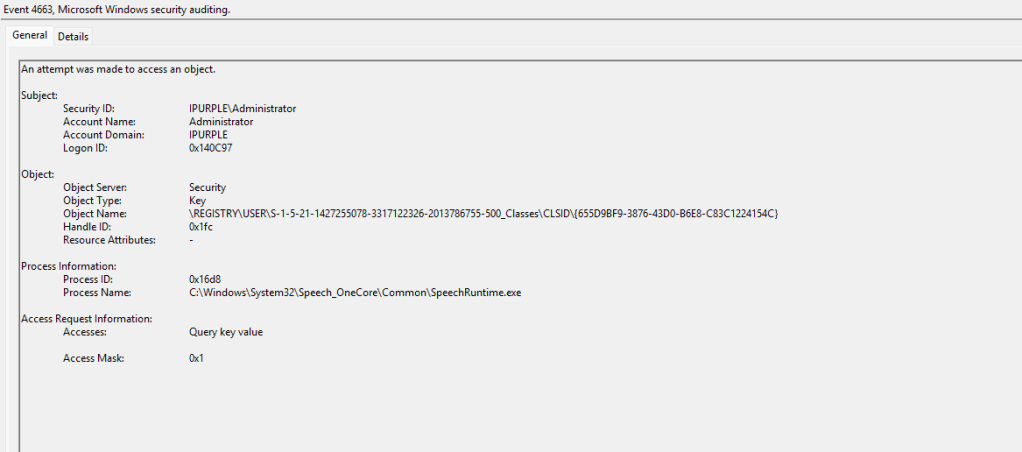
Task: Click the Account Name value Administrator
Action: pyautogui.click(x=221, y=122)
